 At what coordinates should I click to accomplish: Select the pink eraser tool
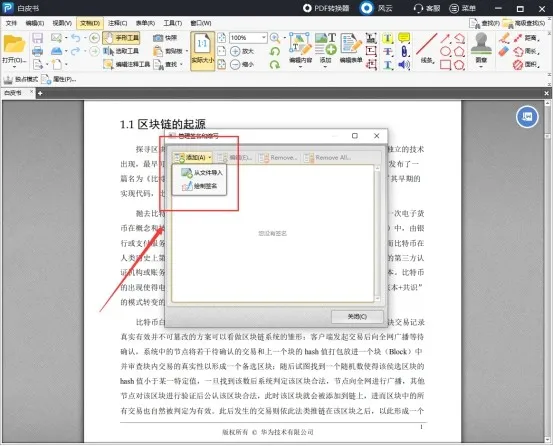(504, 51)
